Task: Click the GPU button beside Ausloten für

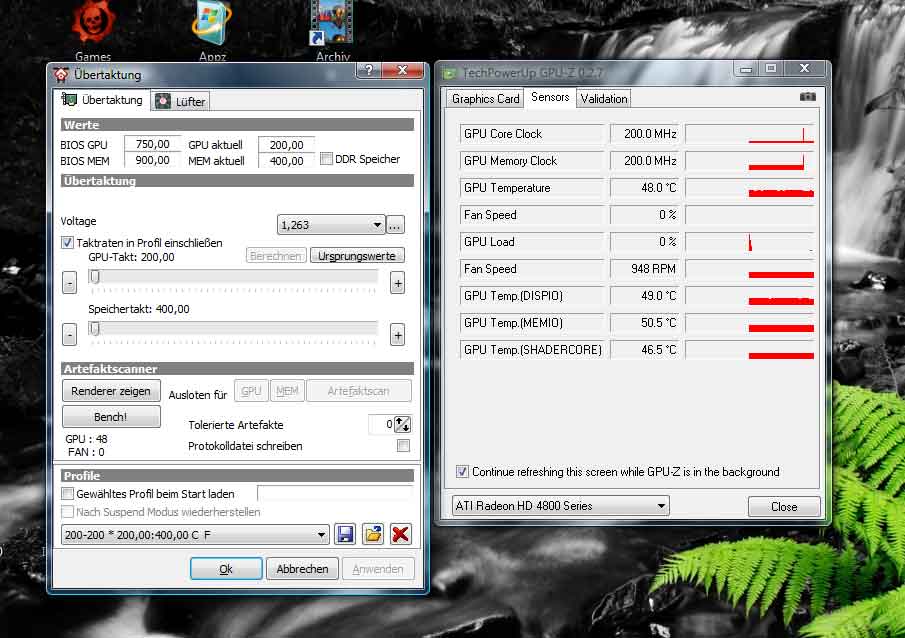Action: tap(251, 391)
